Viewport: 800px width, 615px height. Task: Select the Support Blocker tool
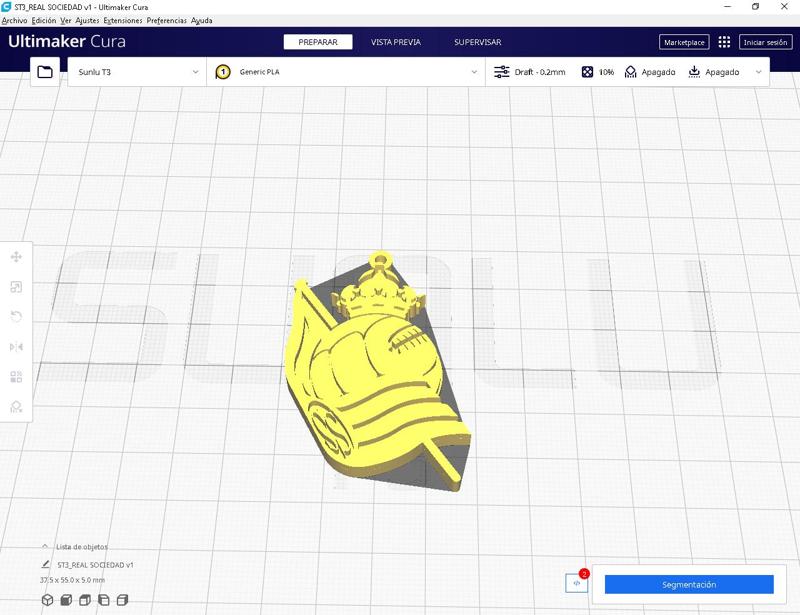(16, 407)
